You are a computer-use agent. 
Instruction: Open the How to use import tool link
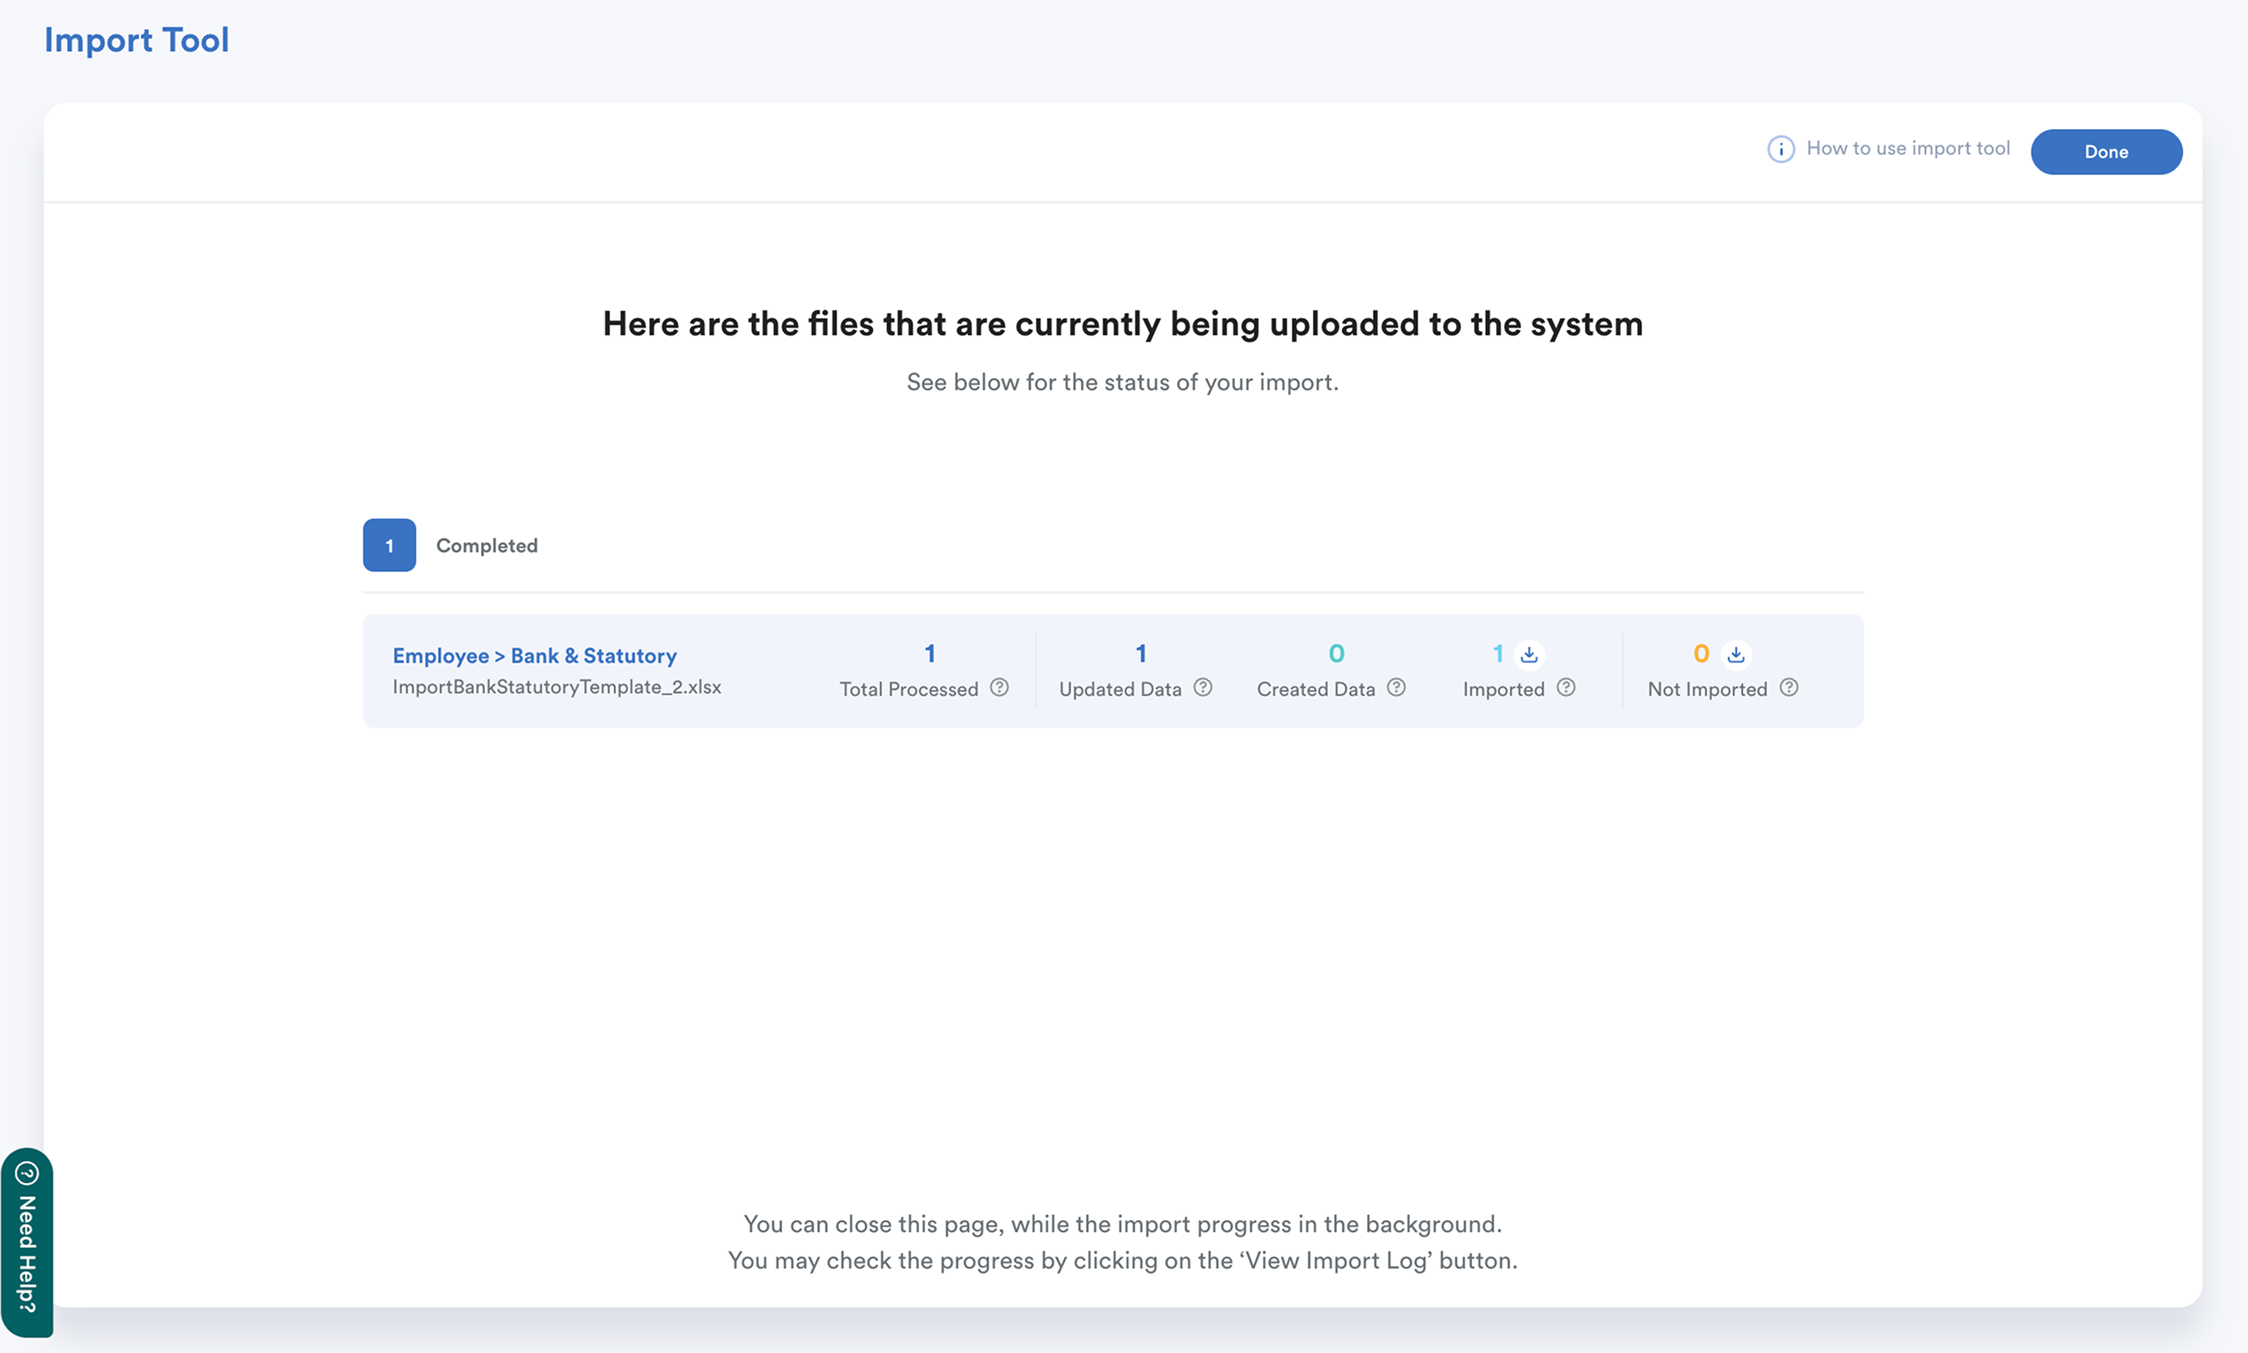point(1907,148)
